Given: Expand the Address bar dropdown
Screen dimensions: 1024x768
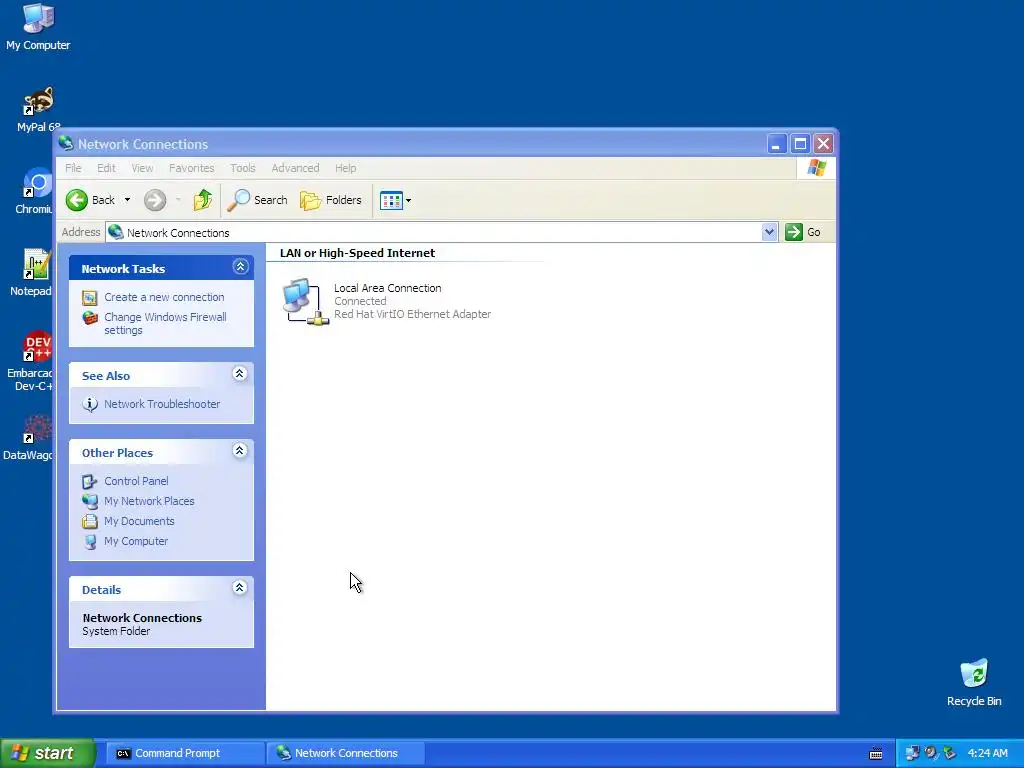Looking at the screenshot, I should [769, 232].
